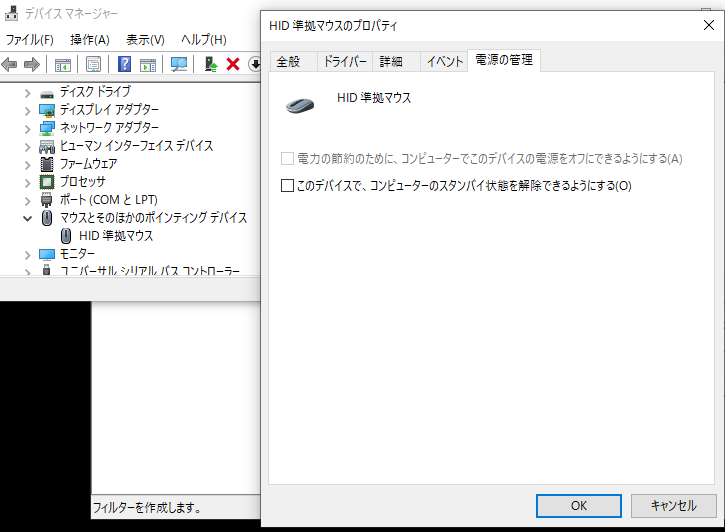Image resolution: width=725 pixels, height=532 pixels.
Task: Select ヒューマン インターフェイス デバイス in the tree
Action: pyautogui.click(x=136, y=146)
